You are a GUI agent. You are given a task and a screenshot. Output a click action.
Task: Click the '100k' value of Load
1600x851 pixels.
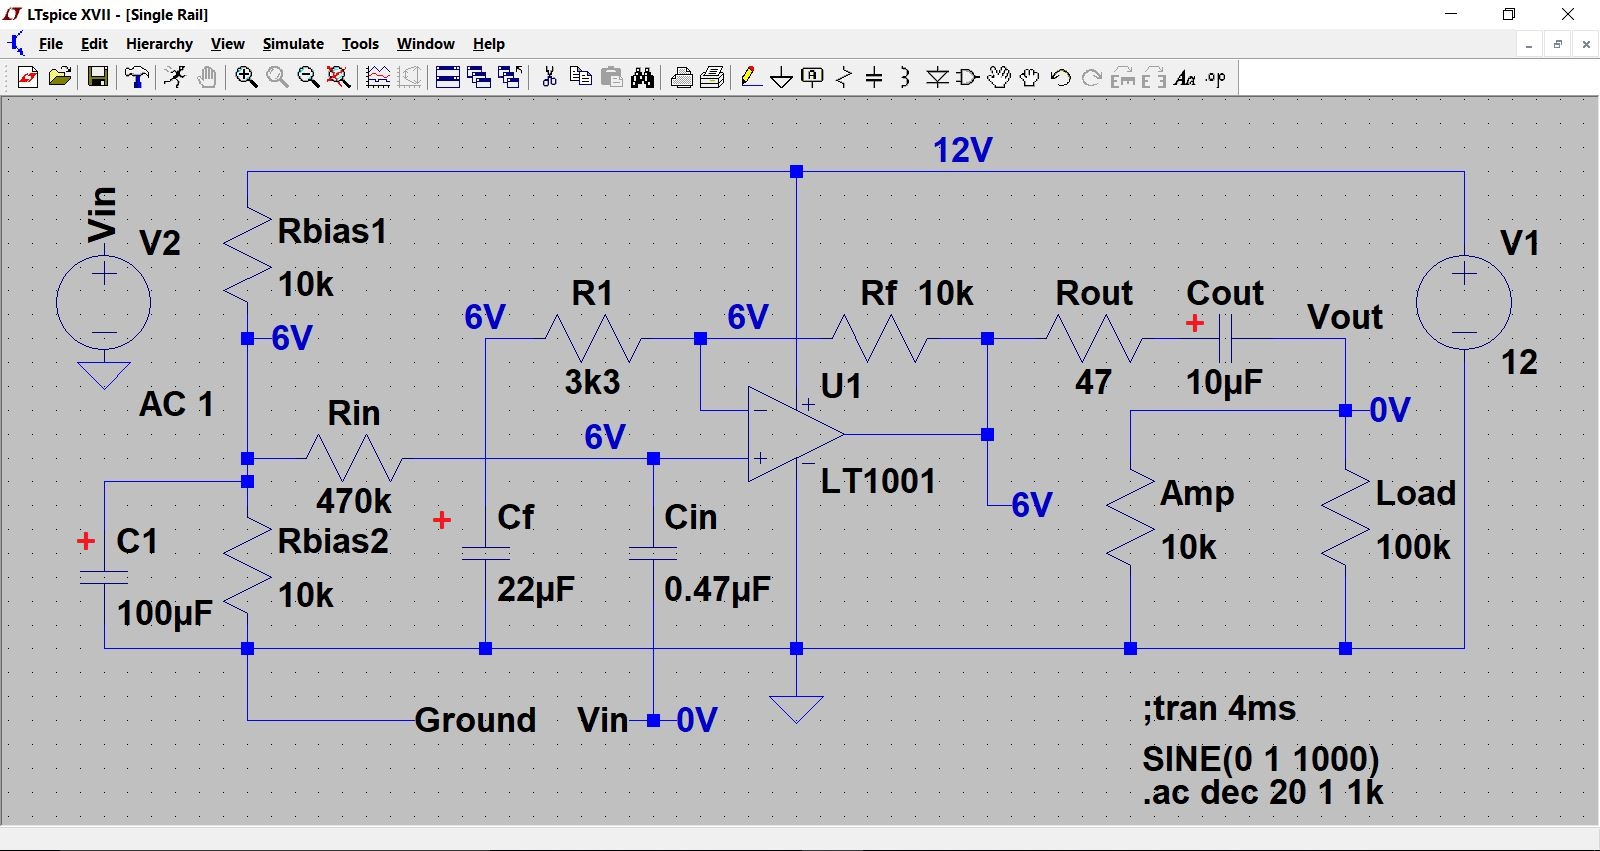pos(1413,547)
